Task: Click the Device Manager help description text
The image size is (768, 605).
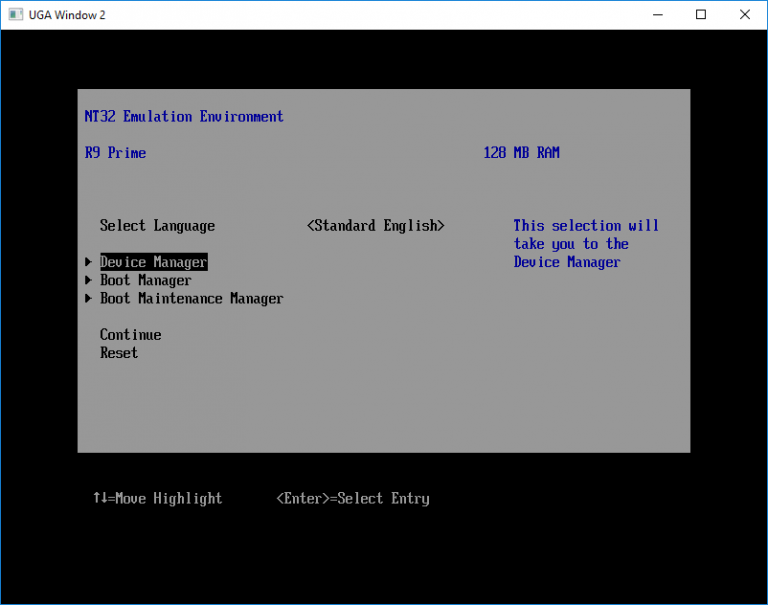Action: pos(586,244)
